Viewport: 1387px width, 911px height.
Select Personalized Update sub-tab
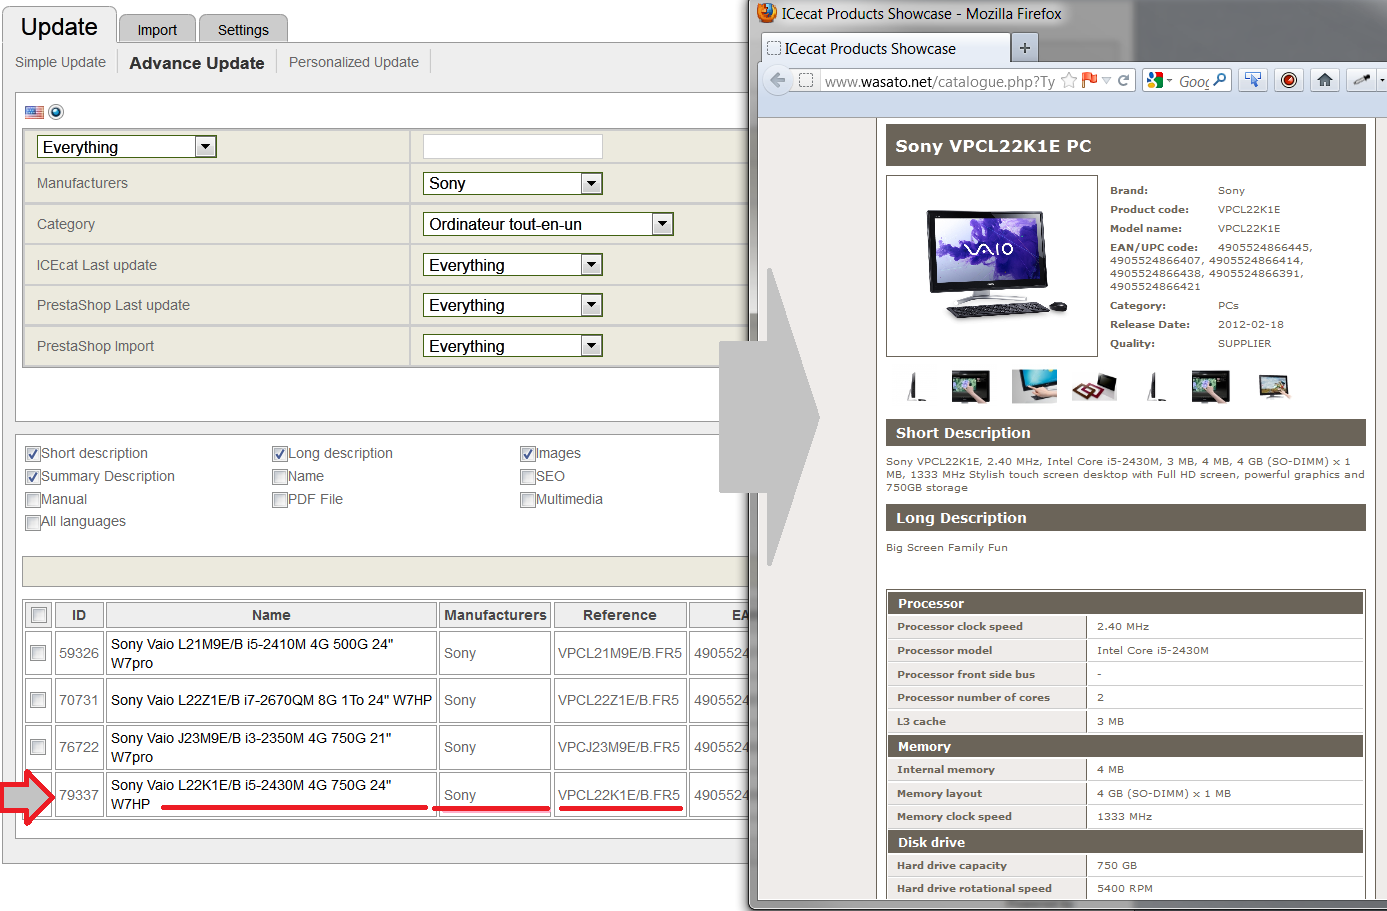[x=354, y=62]
